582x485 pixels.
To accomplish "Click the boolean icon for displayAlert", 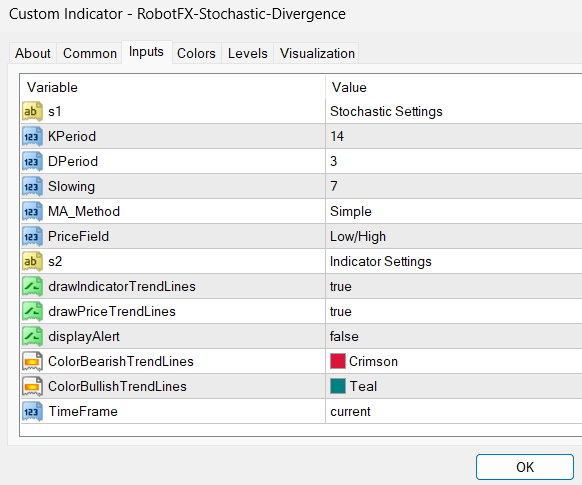I will [32, 337].
